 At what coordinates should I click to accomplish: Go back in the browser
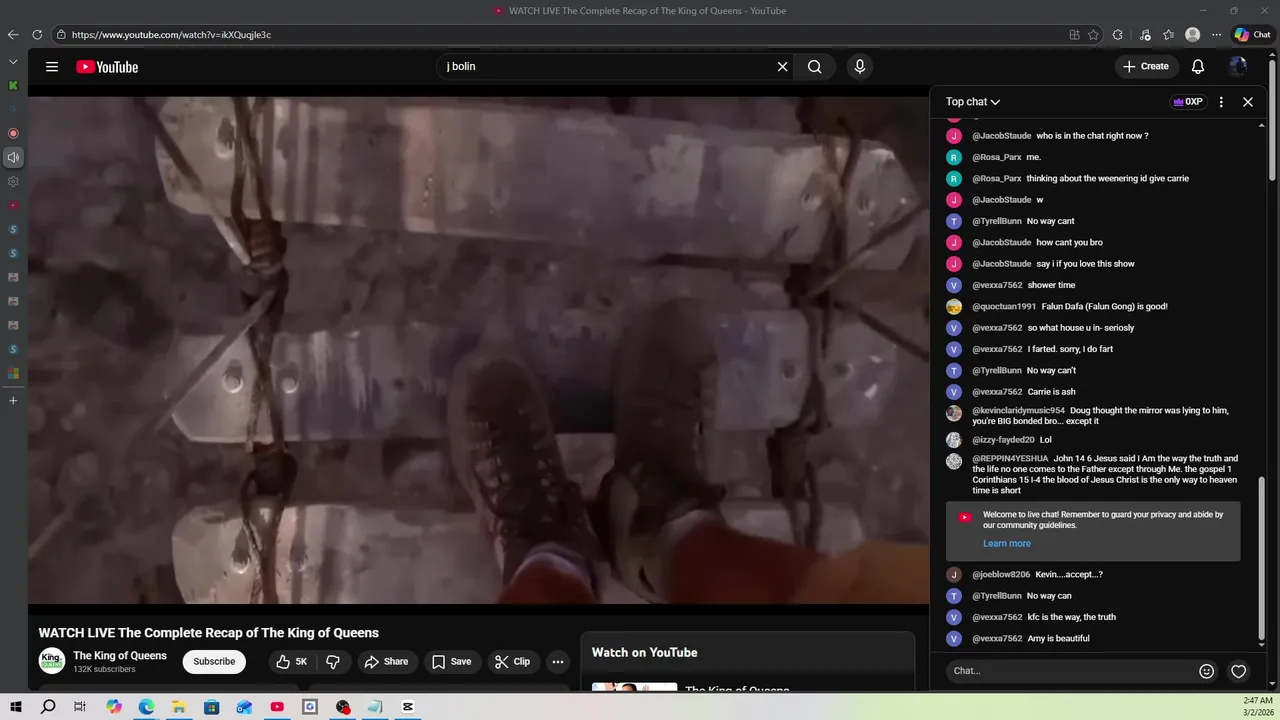[13, 35]
